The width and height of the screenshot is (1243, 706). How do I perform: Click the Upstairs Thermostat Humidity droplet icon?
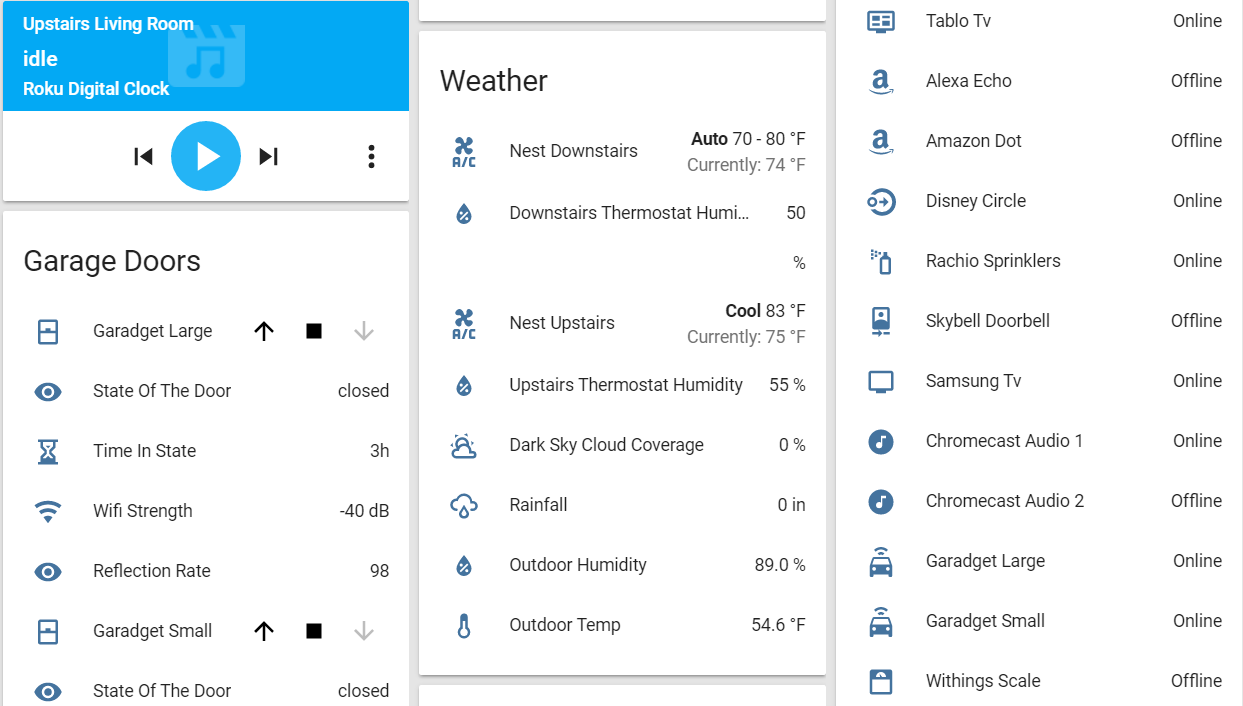[464, 385]
